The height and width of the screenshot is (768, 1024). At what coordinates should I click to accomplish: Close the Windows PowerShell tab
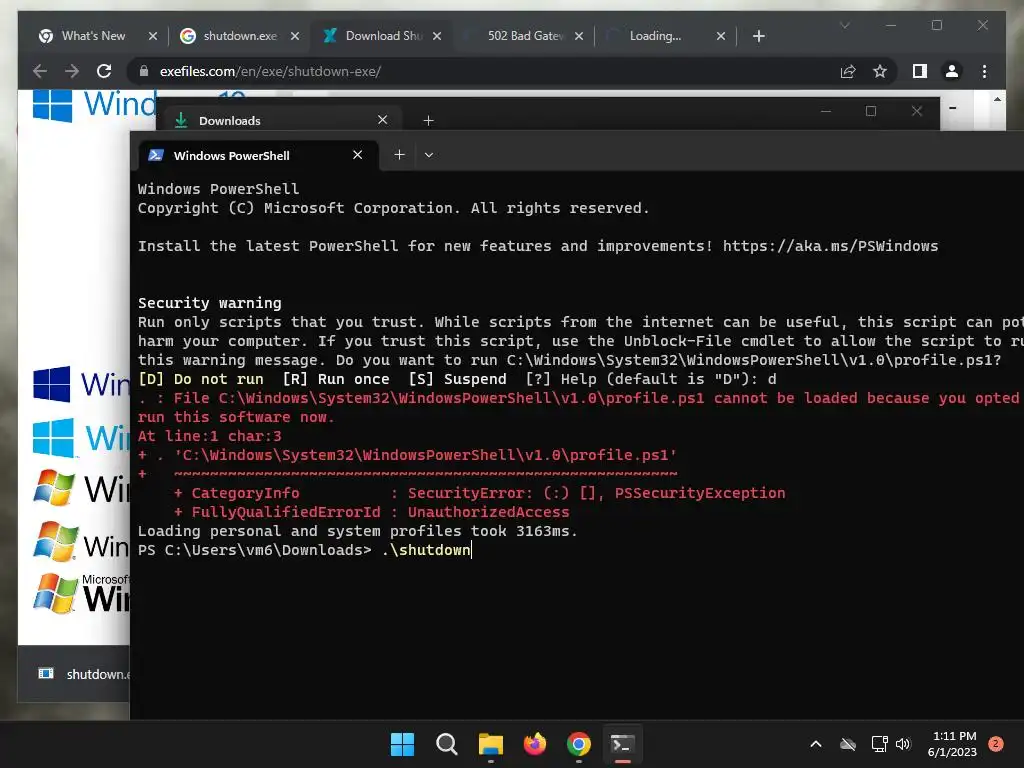[357, 155]
